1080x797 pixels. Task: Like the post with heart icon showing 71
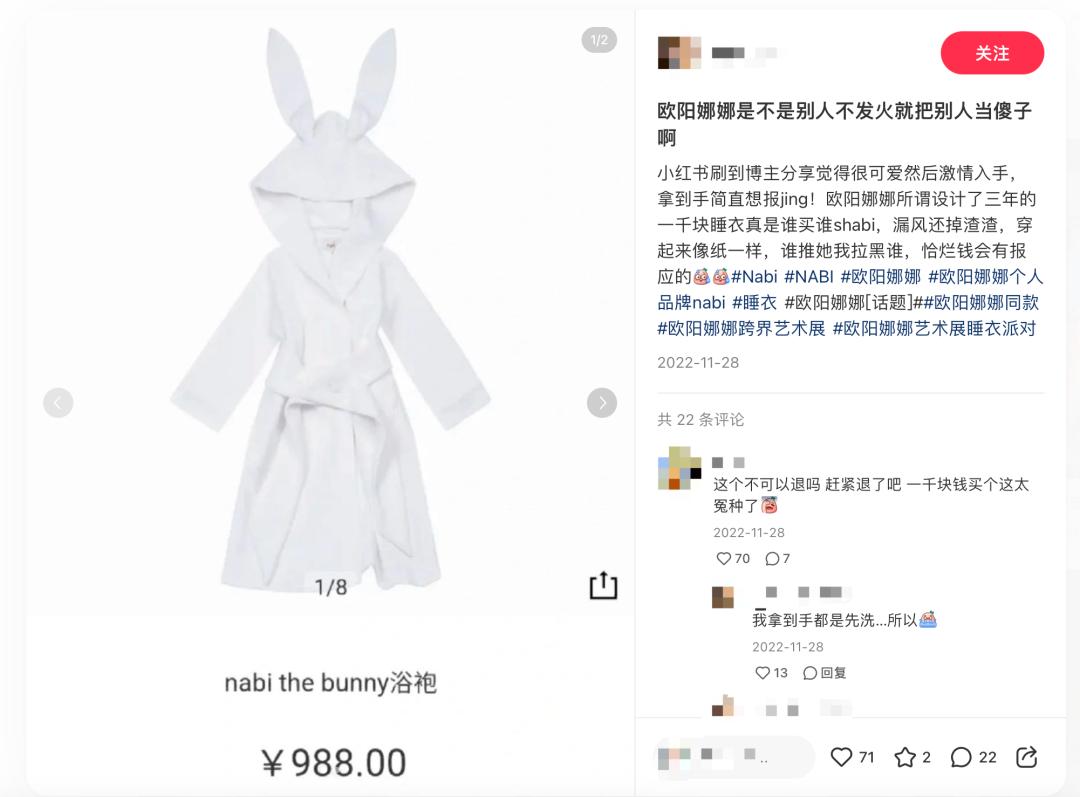coord(842,757)
